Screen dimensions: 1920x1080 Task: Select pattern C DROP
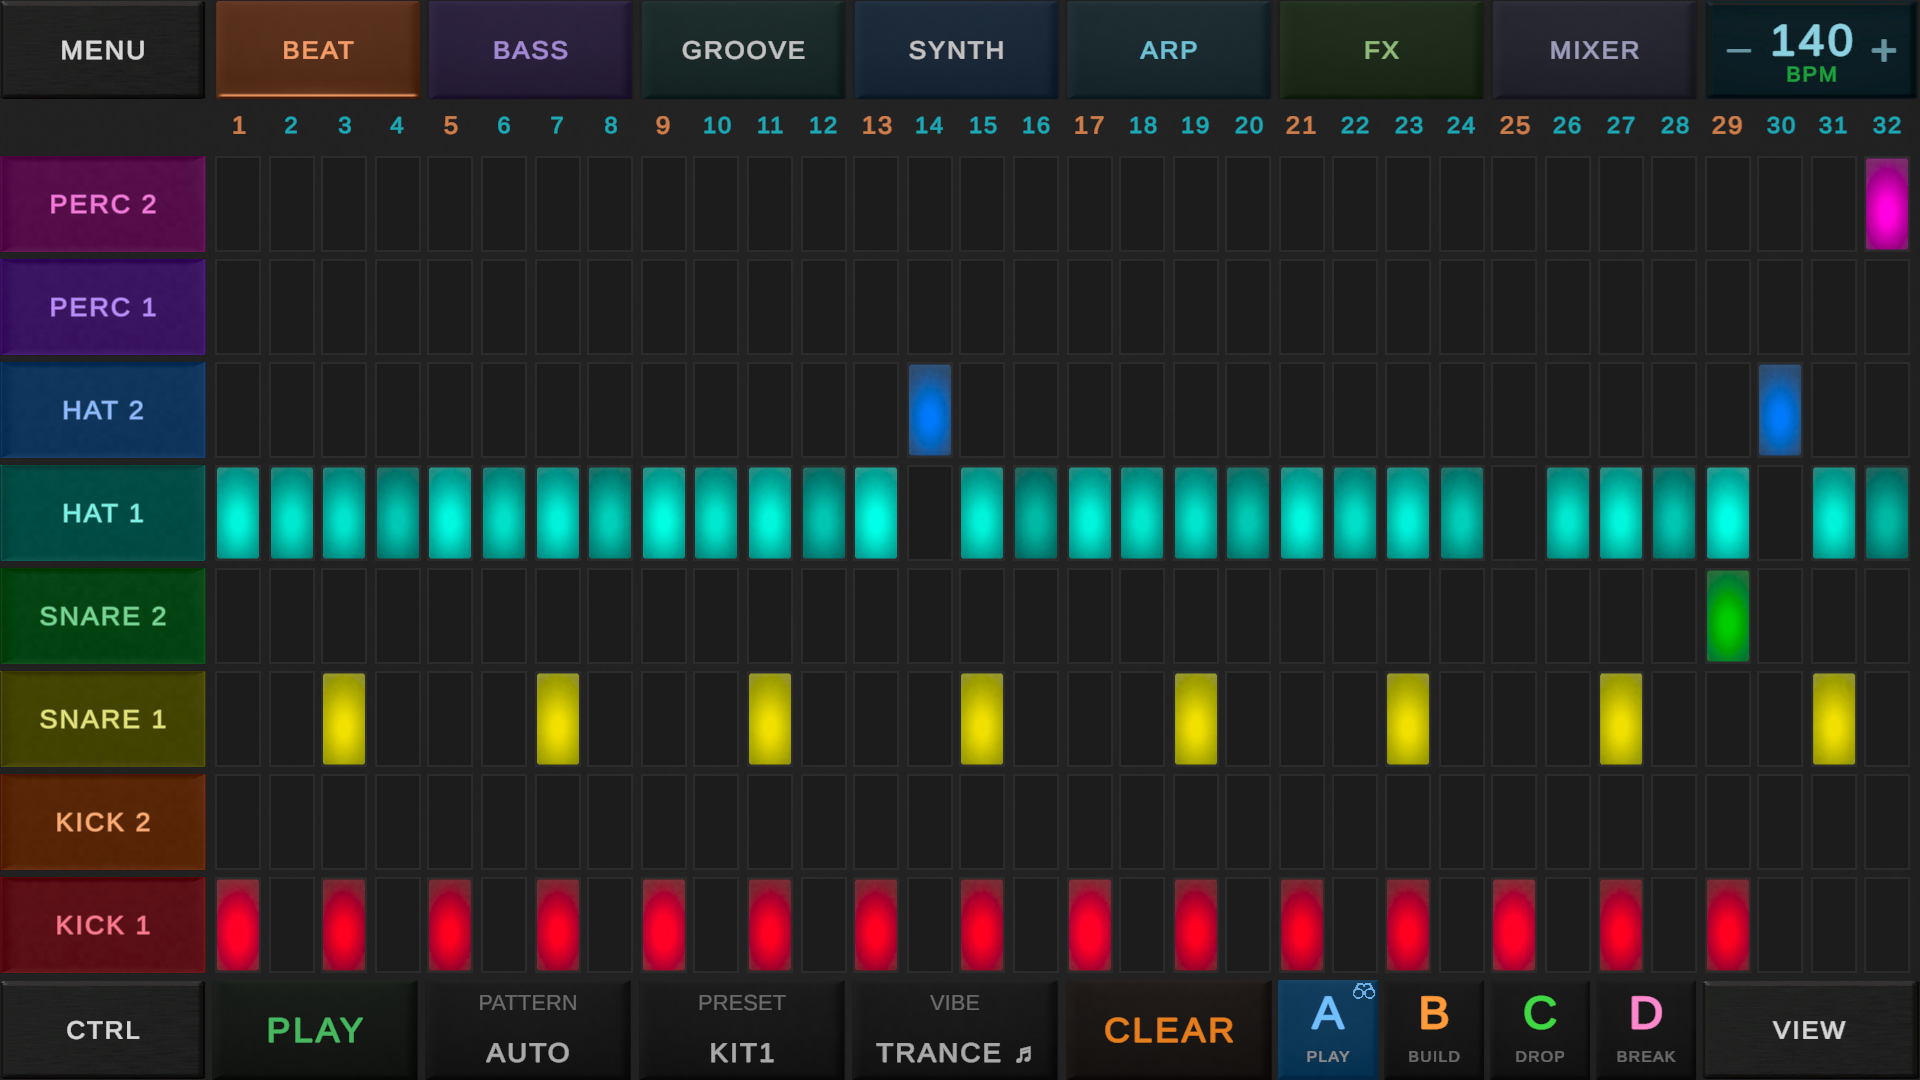click(1540, 1028)
